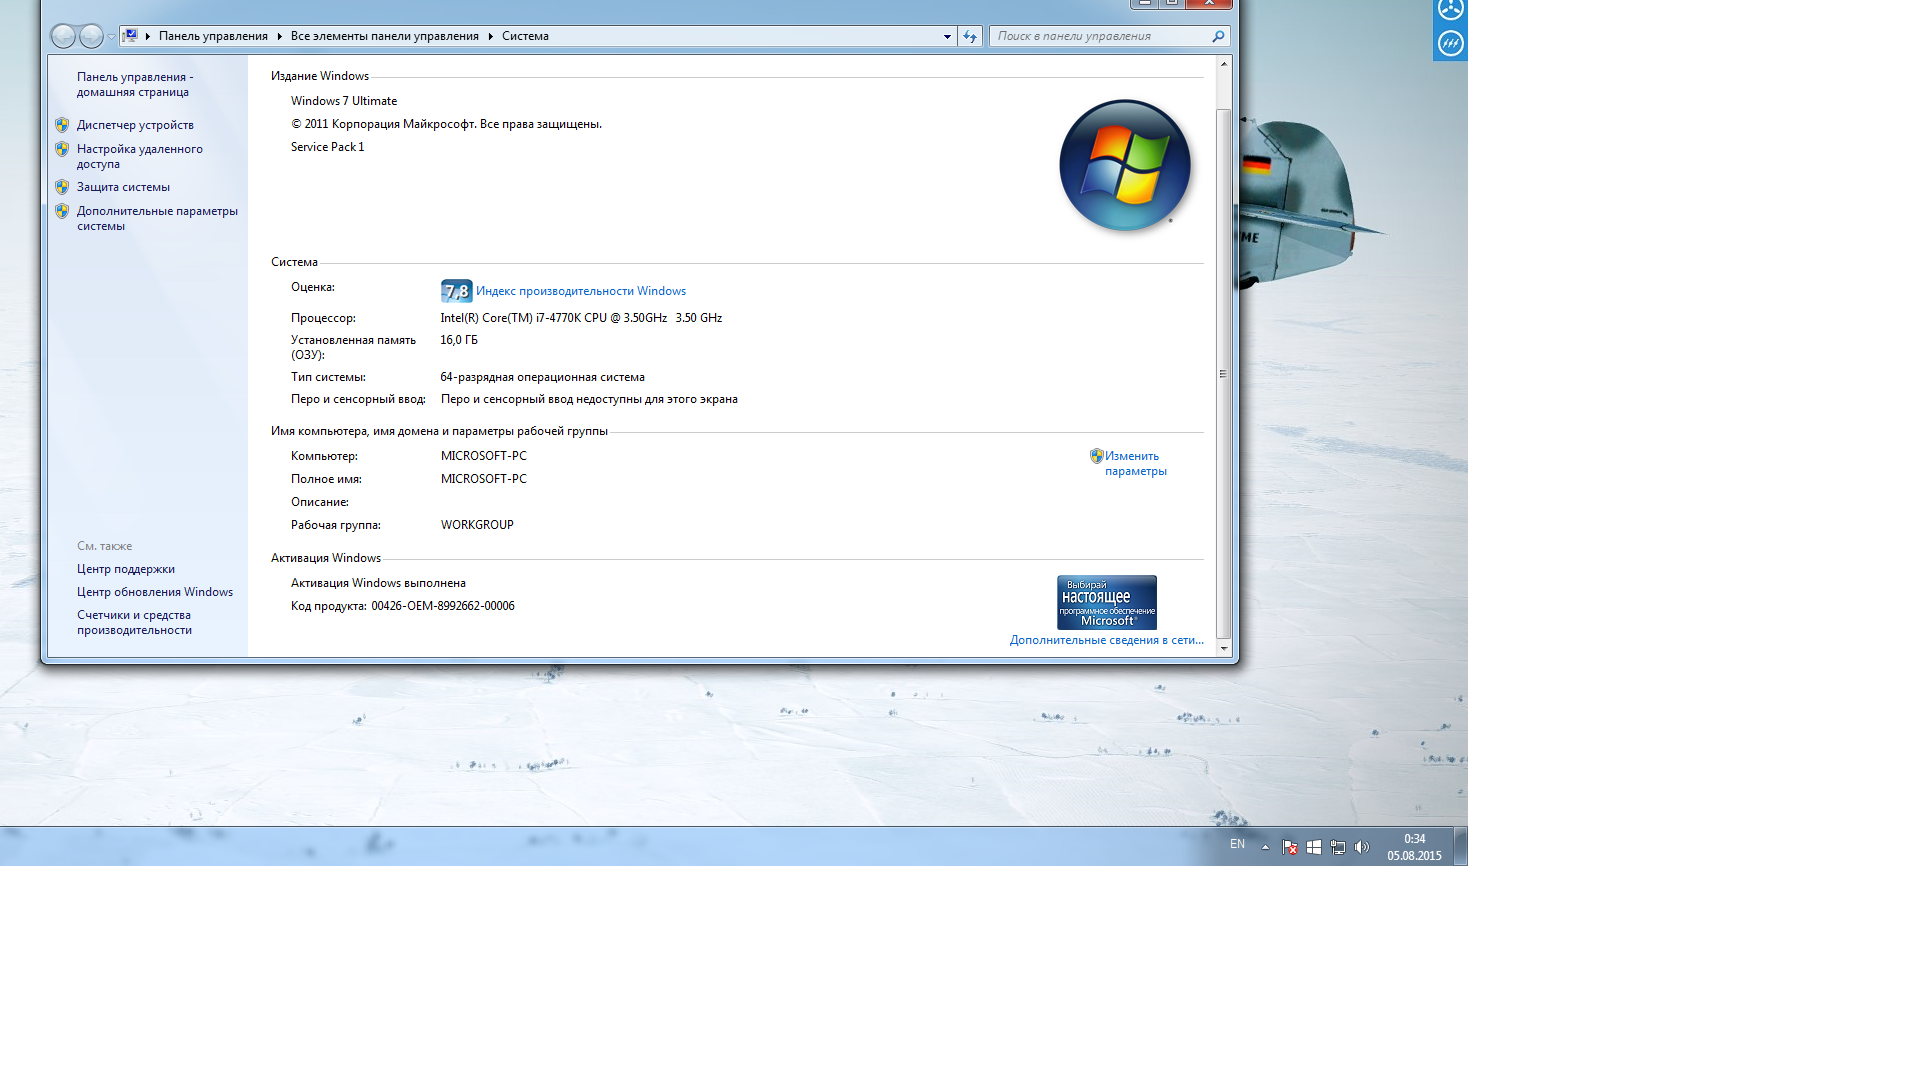The width and height of the screenshot is (1920, 1080).
Task: Click shield icon next to Настройка удаленного доступа
Action: pyautogui.click(x=62, y=149)
